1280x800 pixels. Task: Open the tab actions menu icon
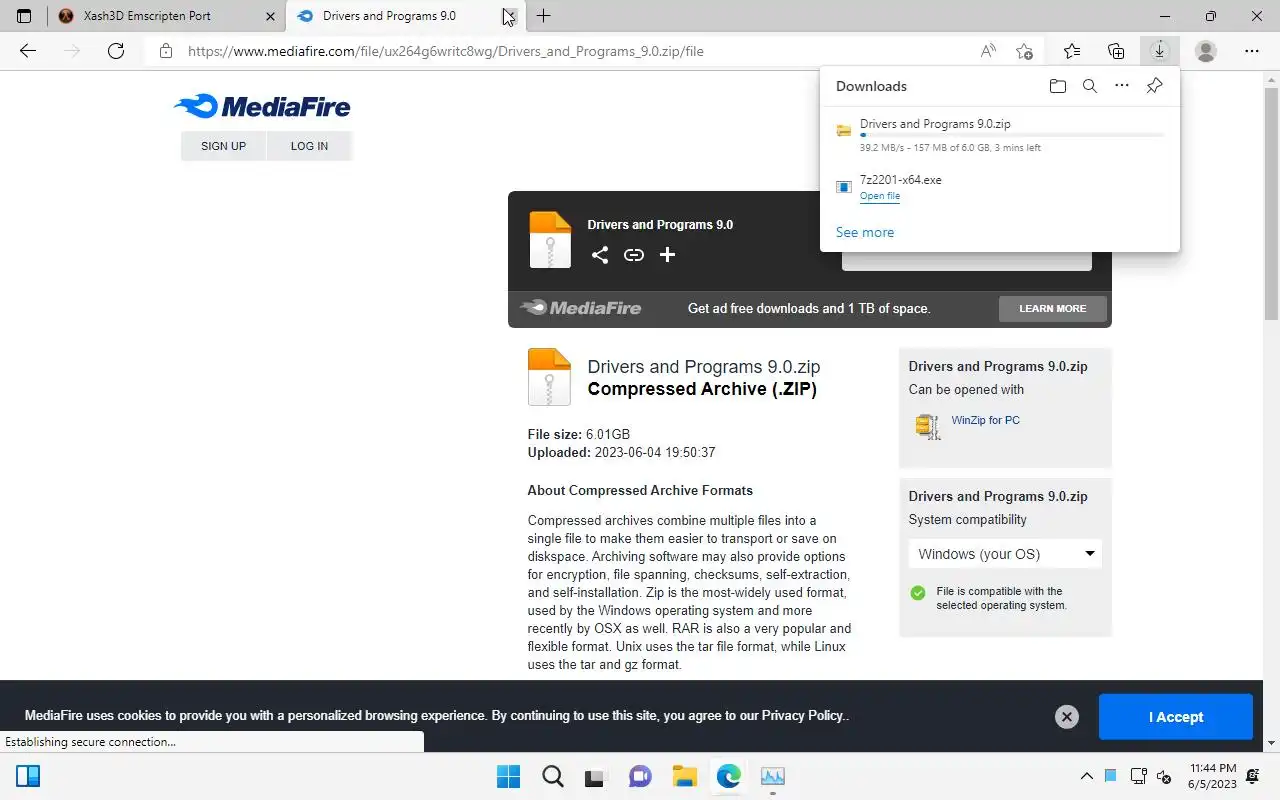coord(24,16)
